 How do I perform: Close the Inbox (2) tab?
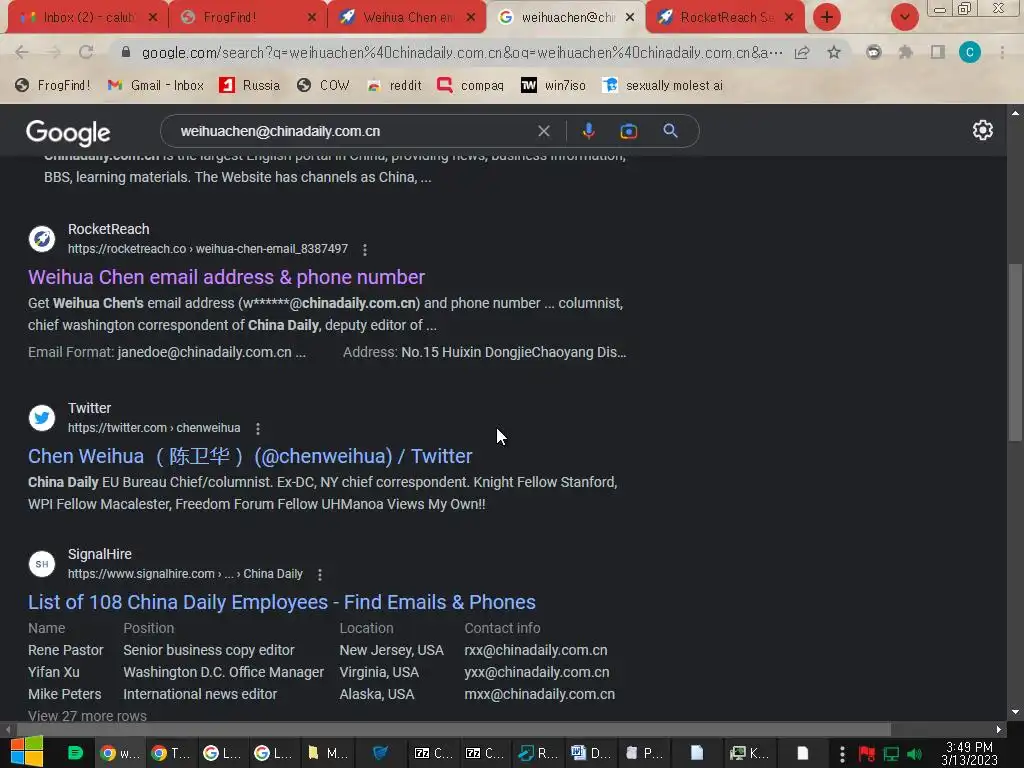[152, 17]
